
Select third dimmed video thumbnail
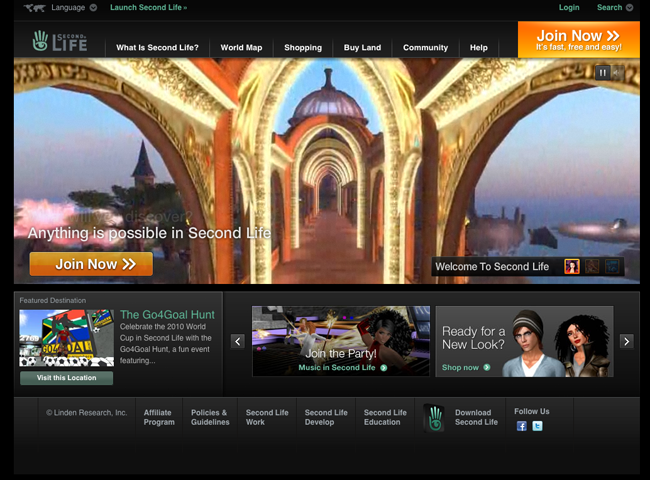click(612, 267)
